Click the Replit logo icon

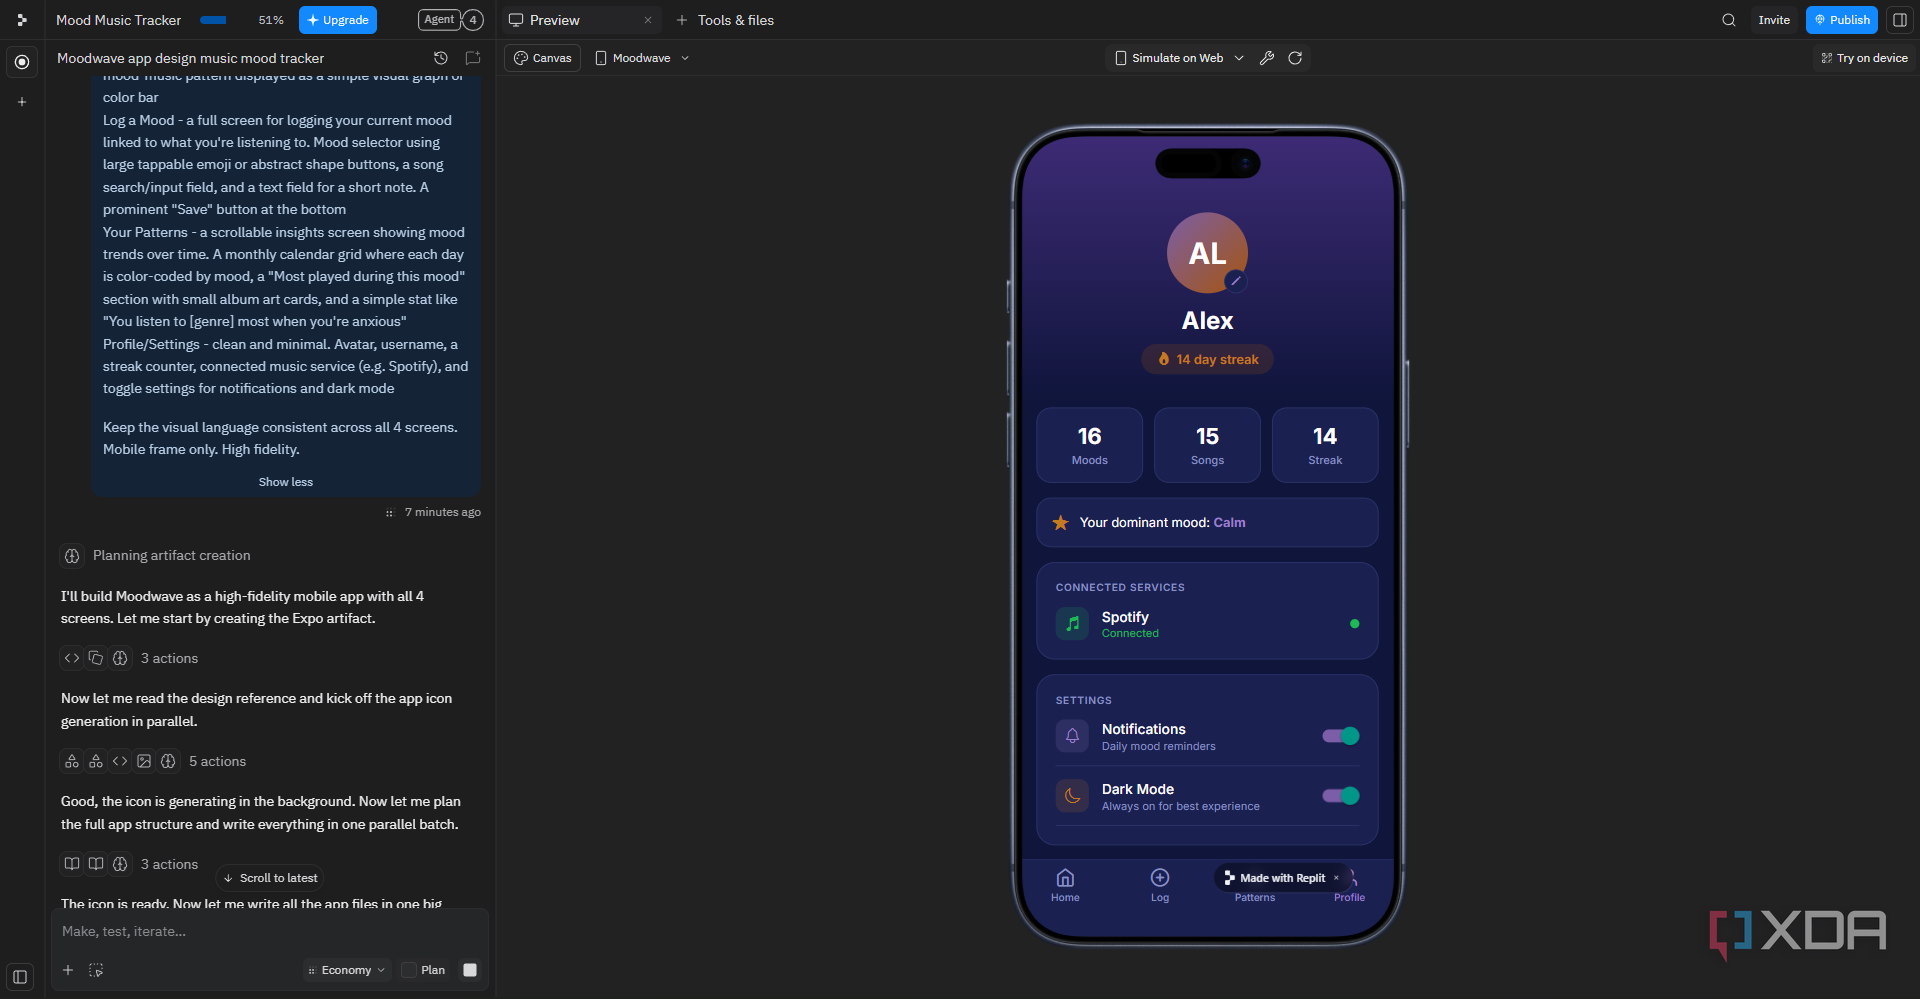pyautogui.click(x=22, y=20)
